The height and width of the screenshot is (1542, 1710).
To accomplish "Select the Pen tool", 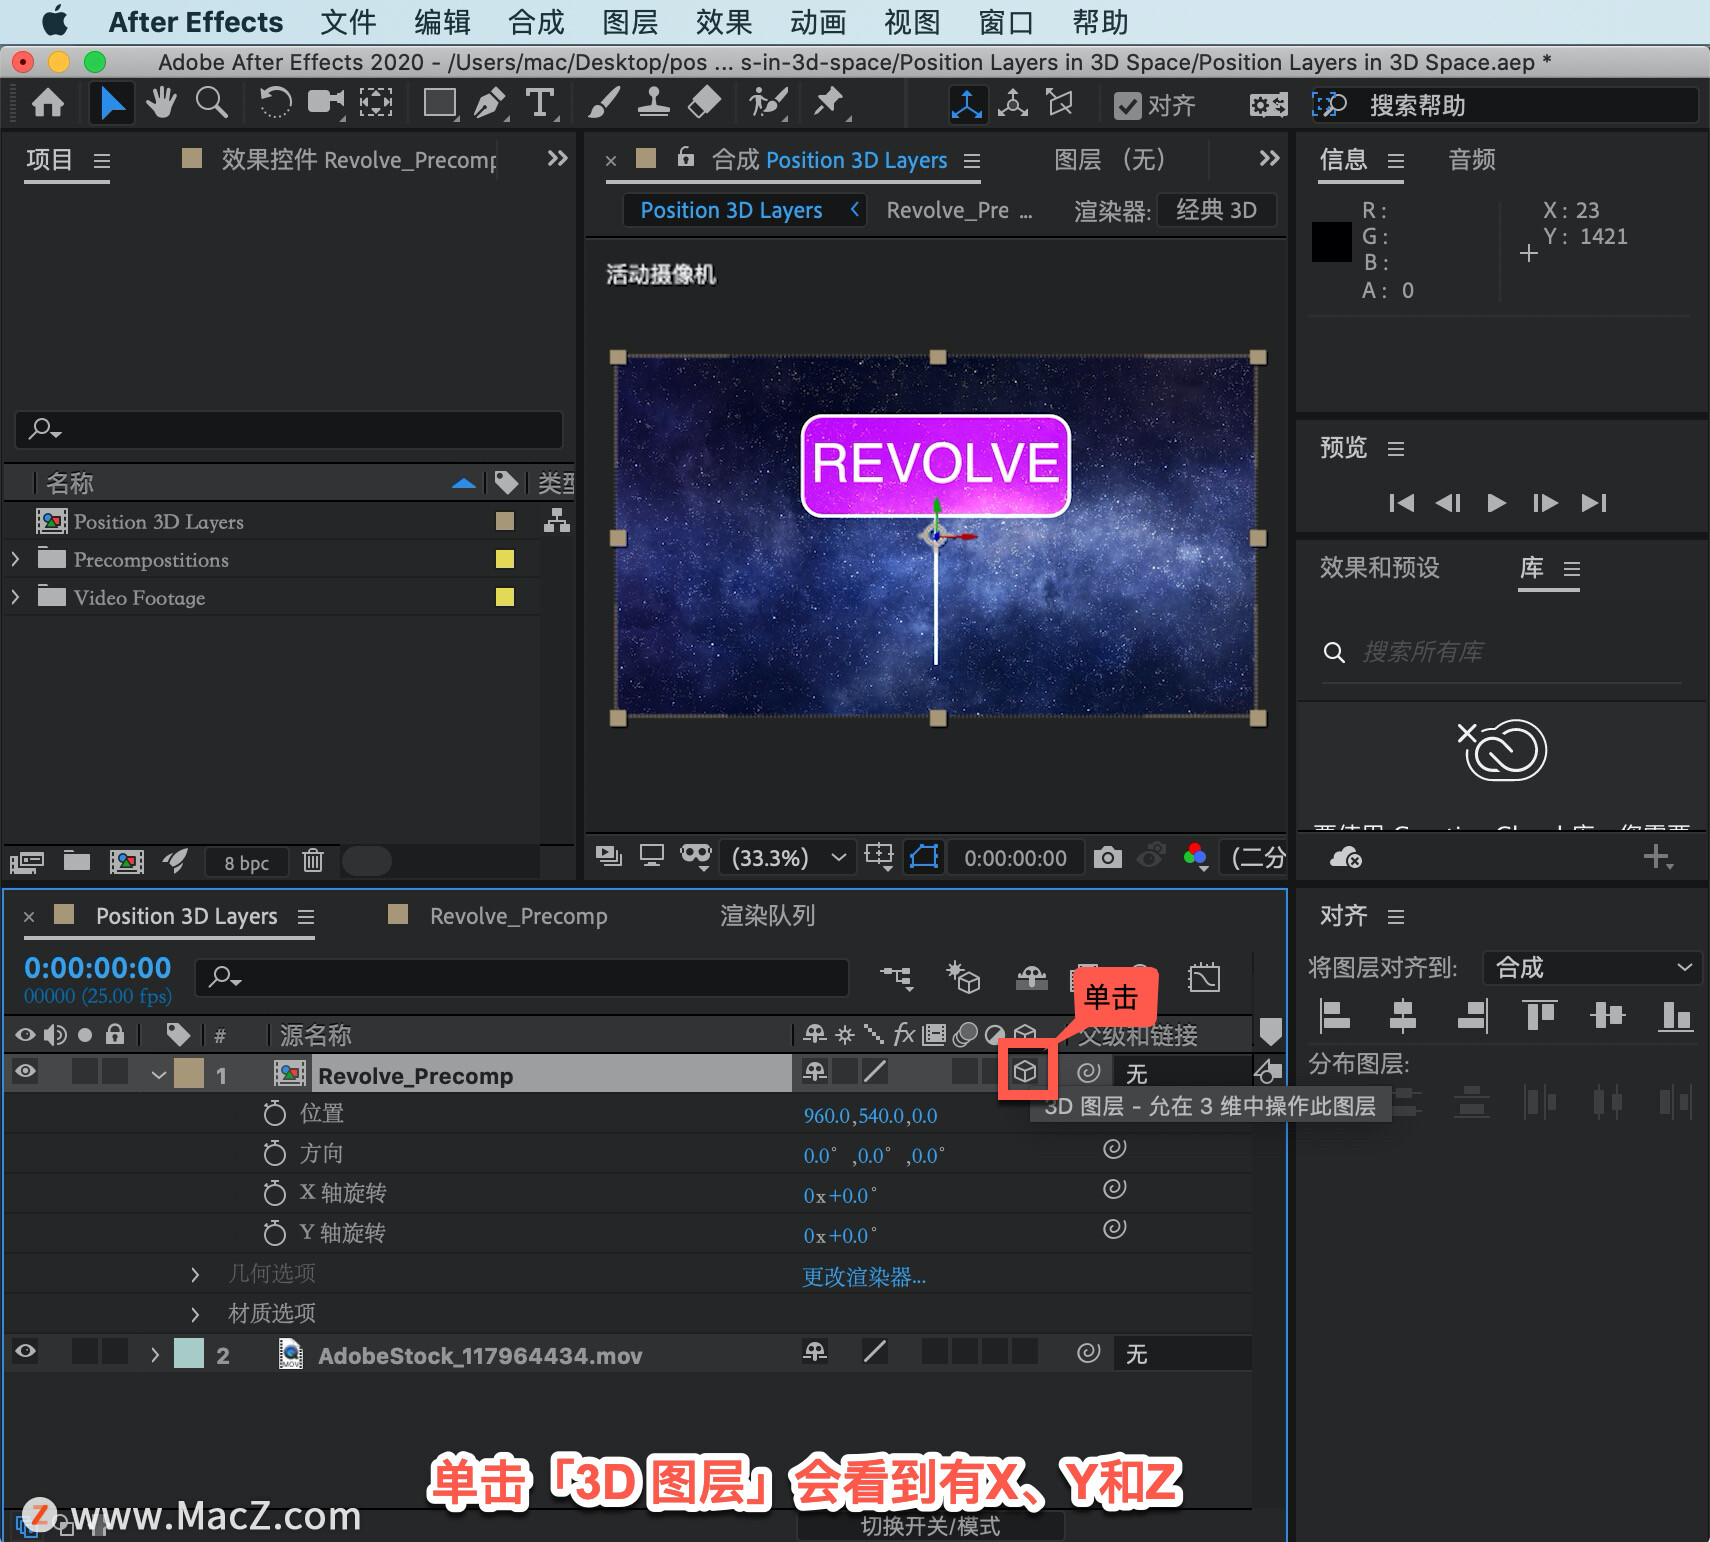I will (490, 103).
